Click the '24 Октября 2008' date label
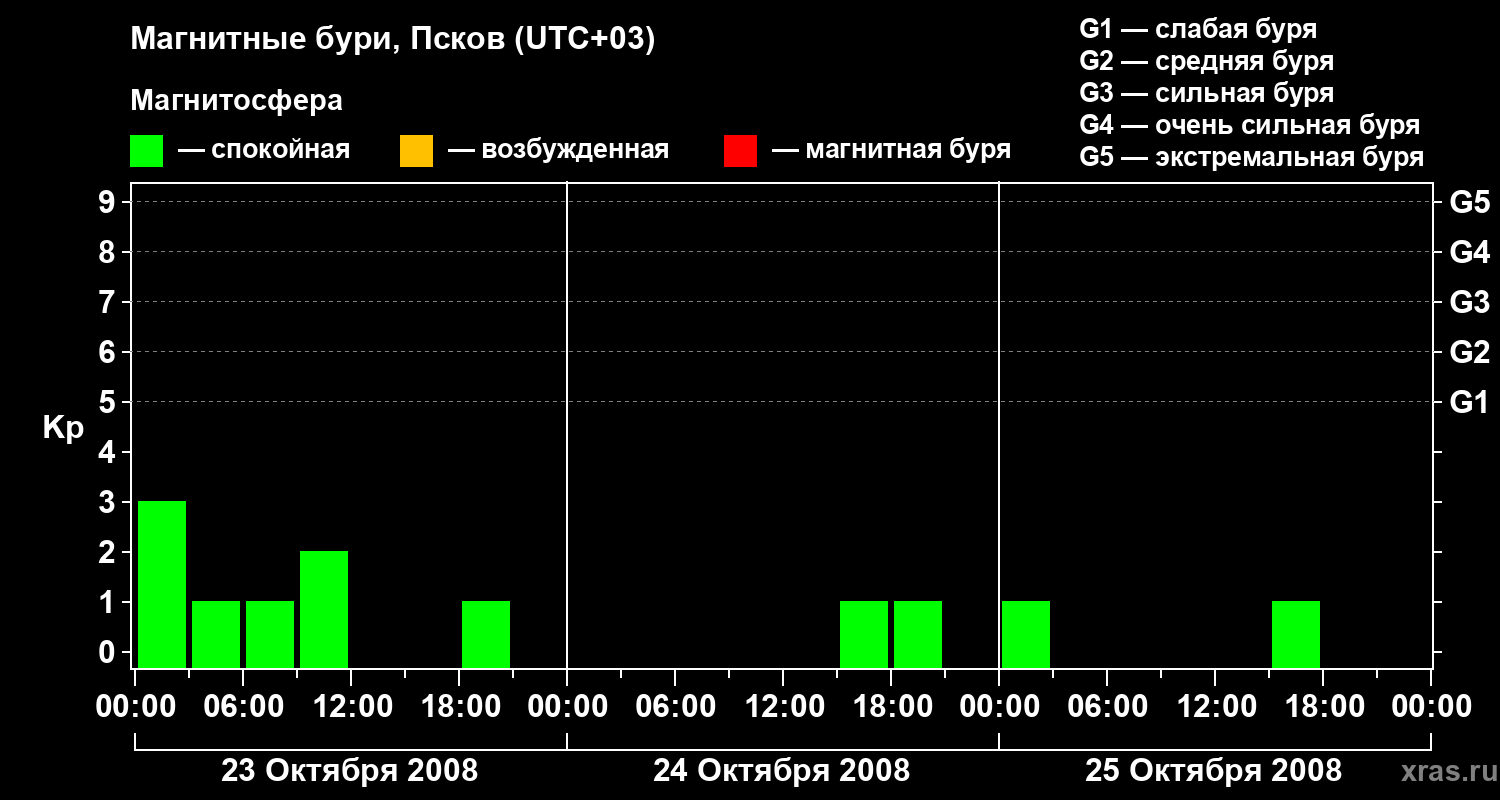 point(781,771)
